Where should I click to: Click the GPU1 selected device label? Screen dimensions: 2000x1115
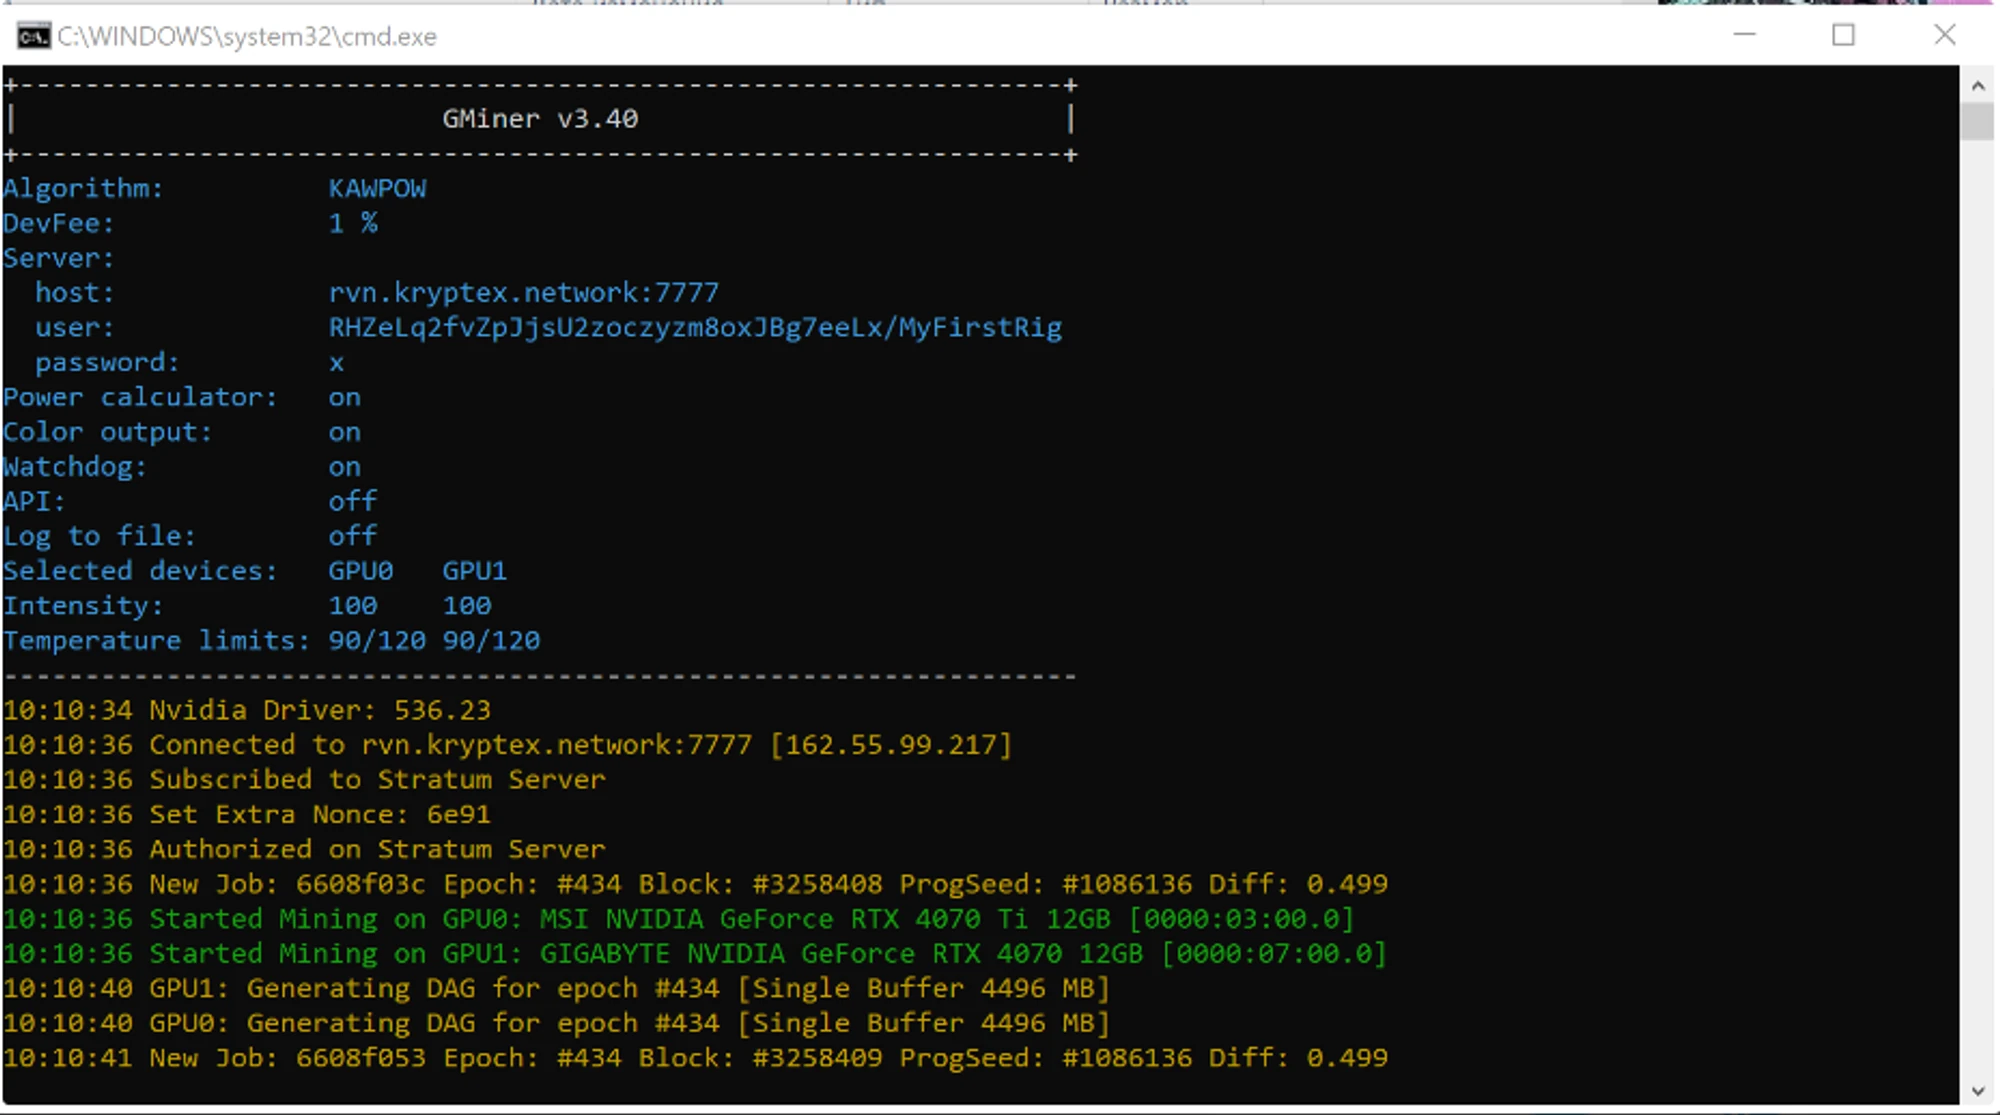click(x=474, y=571)
